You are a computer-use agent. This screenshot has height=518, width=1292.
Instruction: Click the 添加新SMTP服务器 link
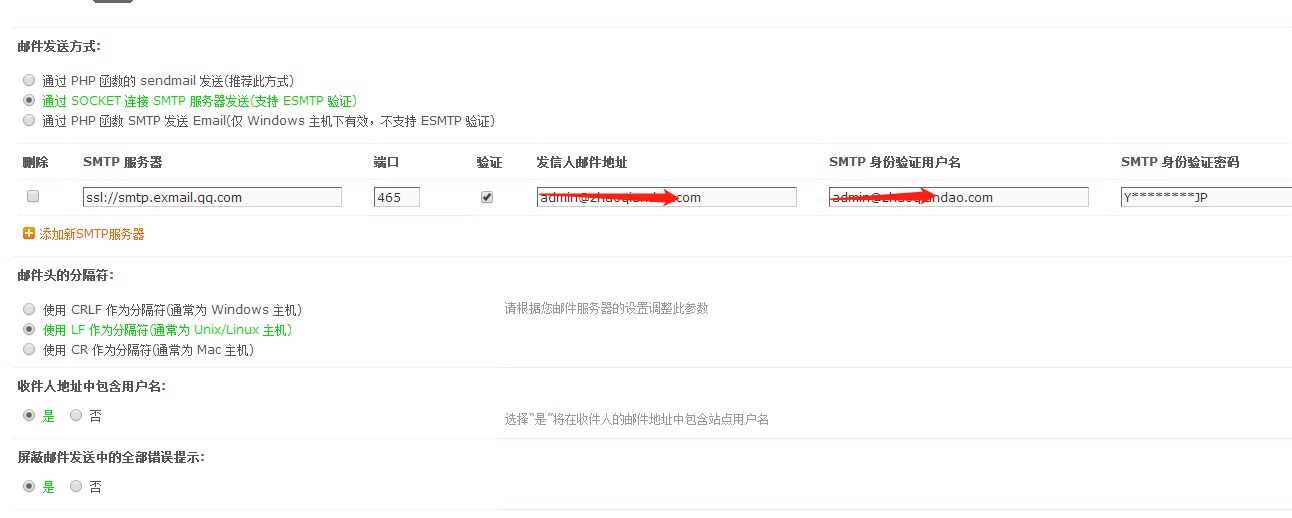(91, 233)
